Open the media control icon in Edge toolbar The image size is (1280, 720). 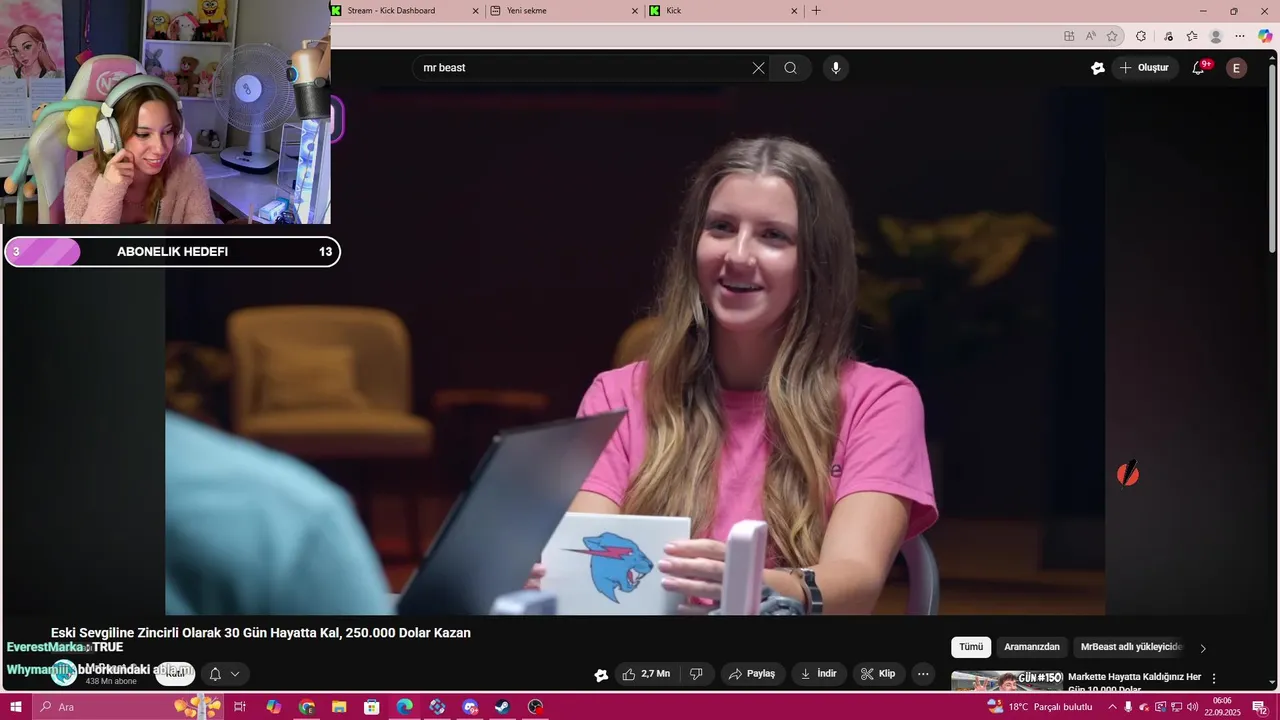pos(1168,36)
